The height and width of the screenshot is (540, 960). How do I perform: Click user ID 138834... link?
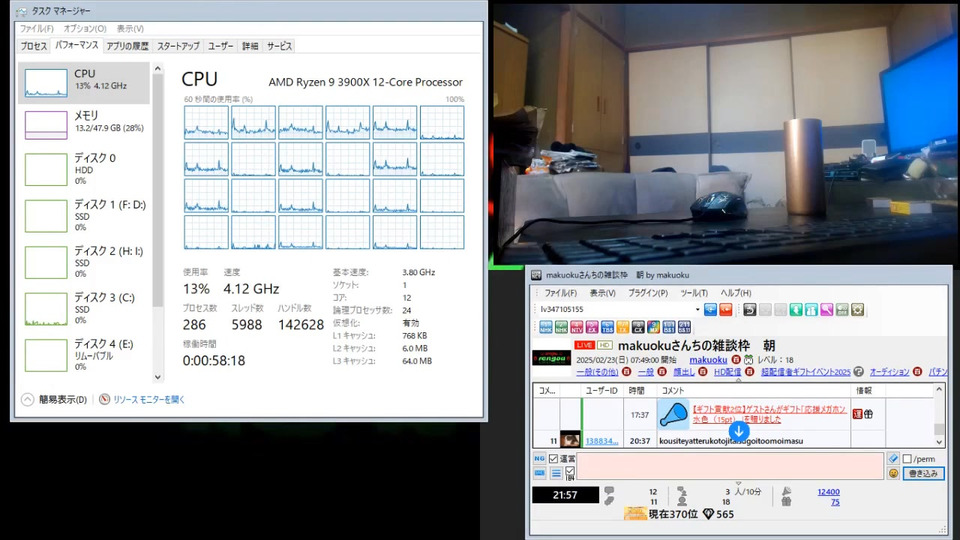pos(602,441)
